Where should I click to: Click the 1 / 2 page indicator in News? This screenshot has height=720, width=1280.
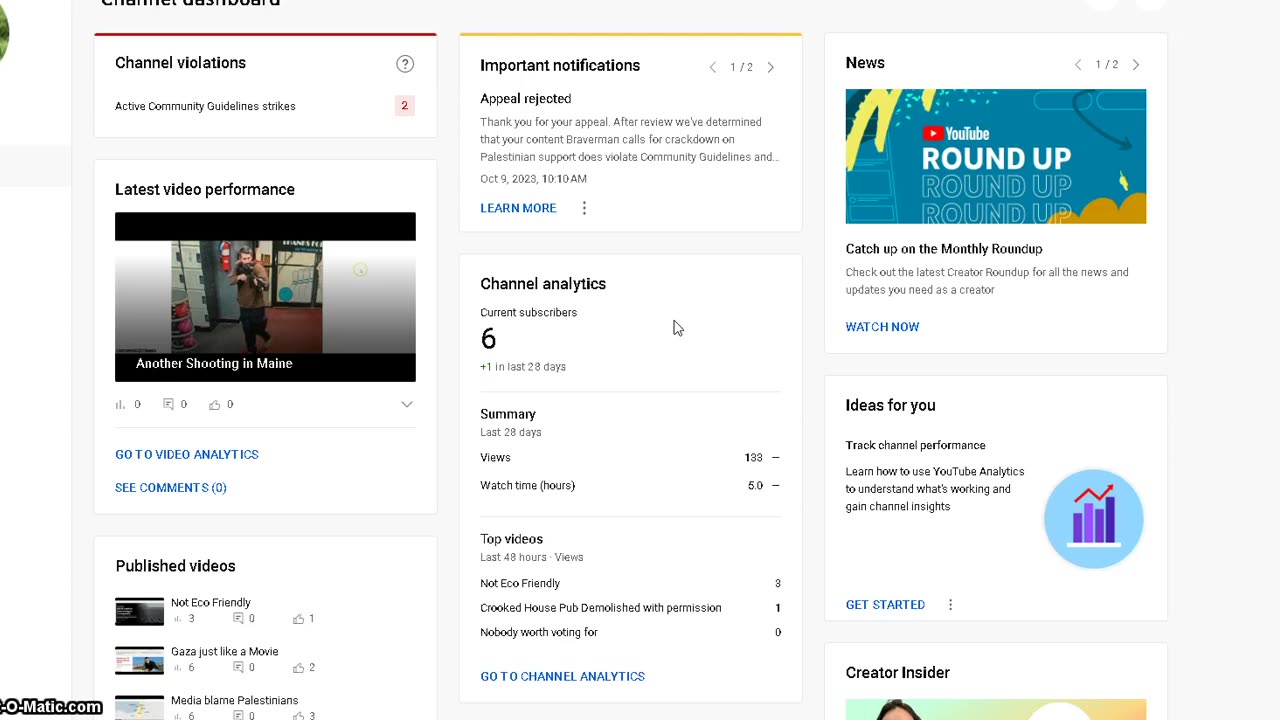coord(1107,65)
